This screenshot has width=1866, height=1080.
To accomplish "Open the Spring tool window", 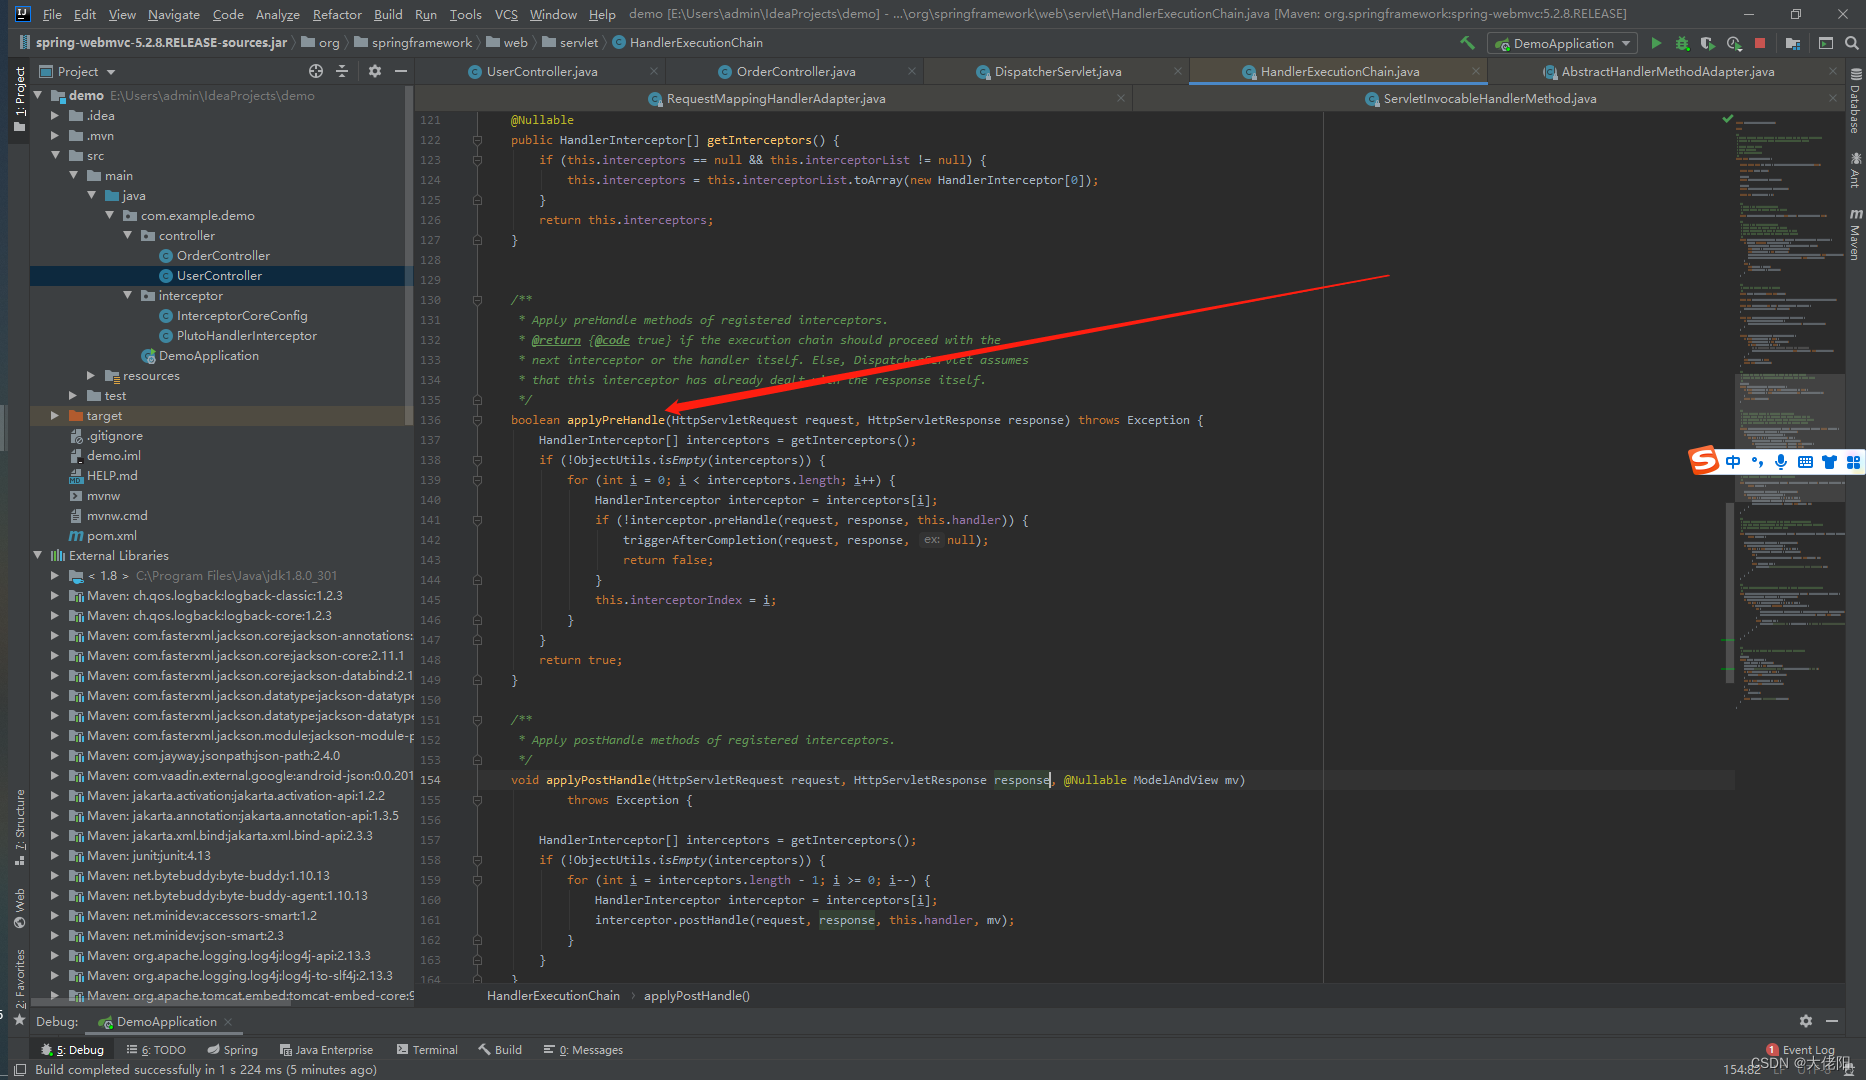I will point(232,1049).
